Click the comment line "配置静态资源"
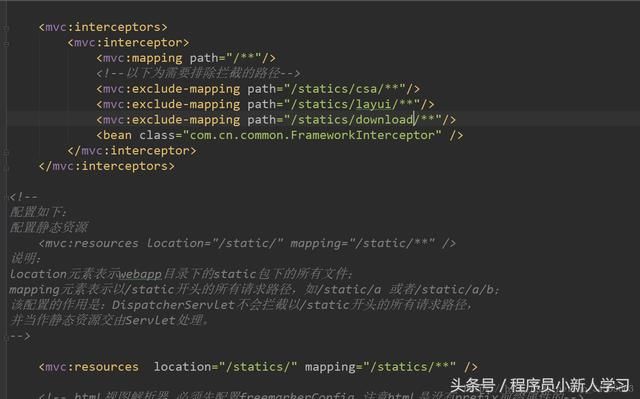The height and width of the screenshot is (399, 640). tap(49, 228)
